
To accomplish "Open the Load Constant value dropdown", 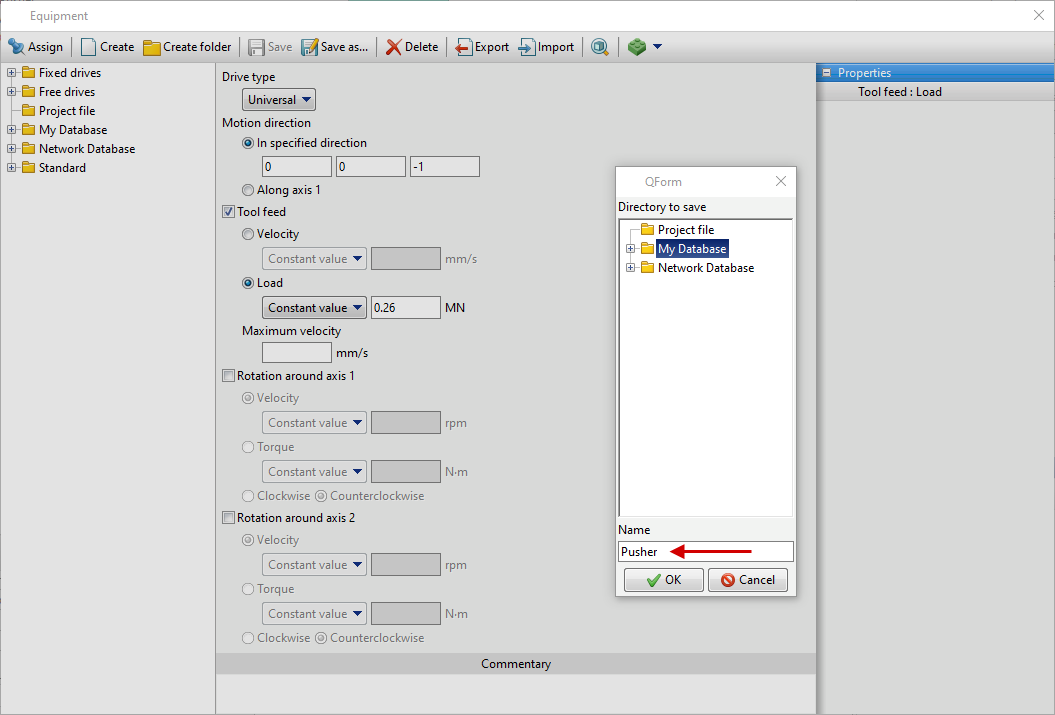I will click(x=314, y=308).
